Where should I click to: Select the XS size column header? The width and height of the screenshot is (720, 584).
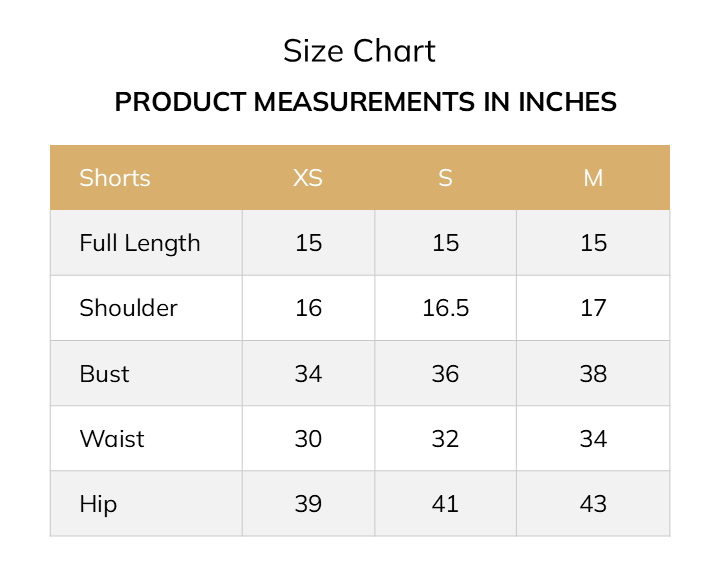308,178
